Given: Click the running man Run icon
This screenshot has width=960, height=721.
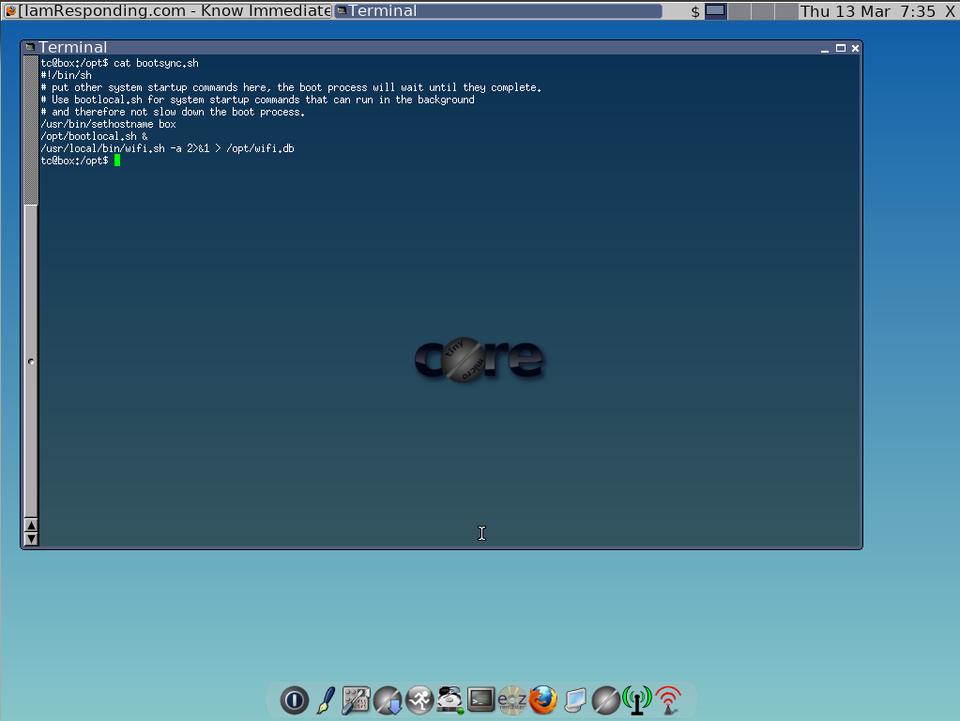Looking at the screenshot, I should (419, 700).
